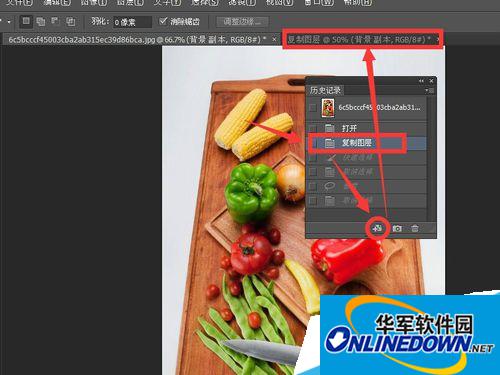Select the Subtract from Selection mode icon
This screenshot has height=375, width=500.
coord(55,22)
